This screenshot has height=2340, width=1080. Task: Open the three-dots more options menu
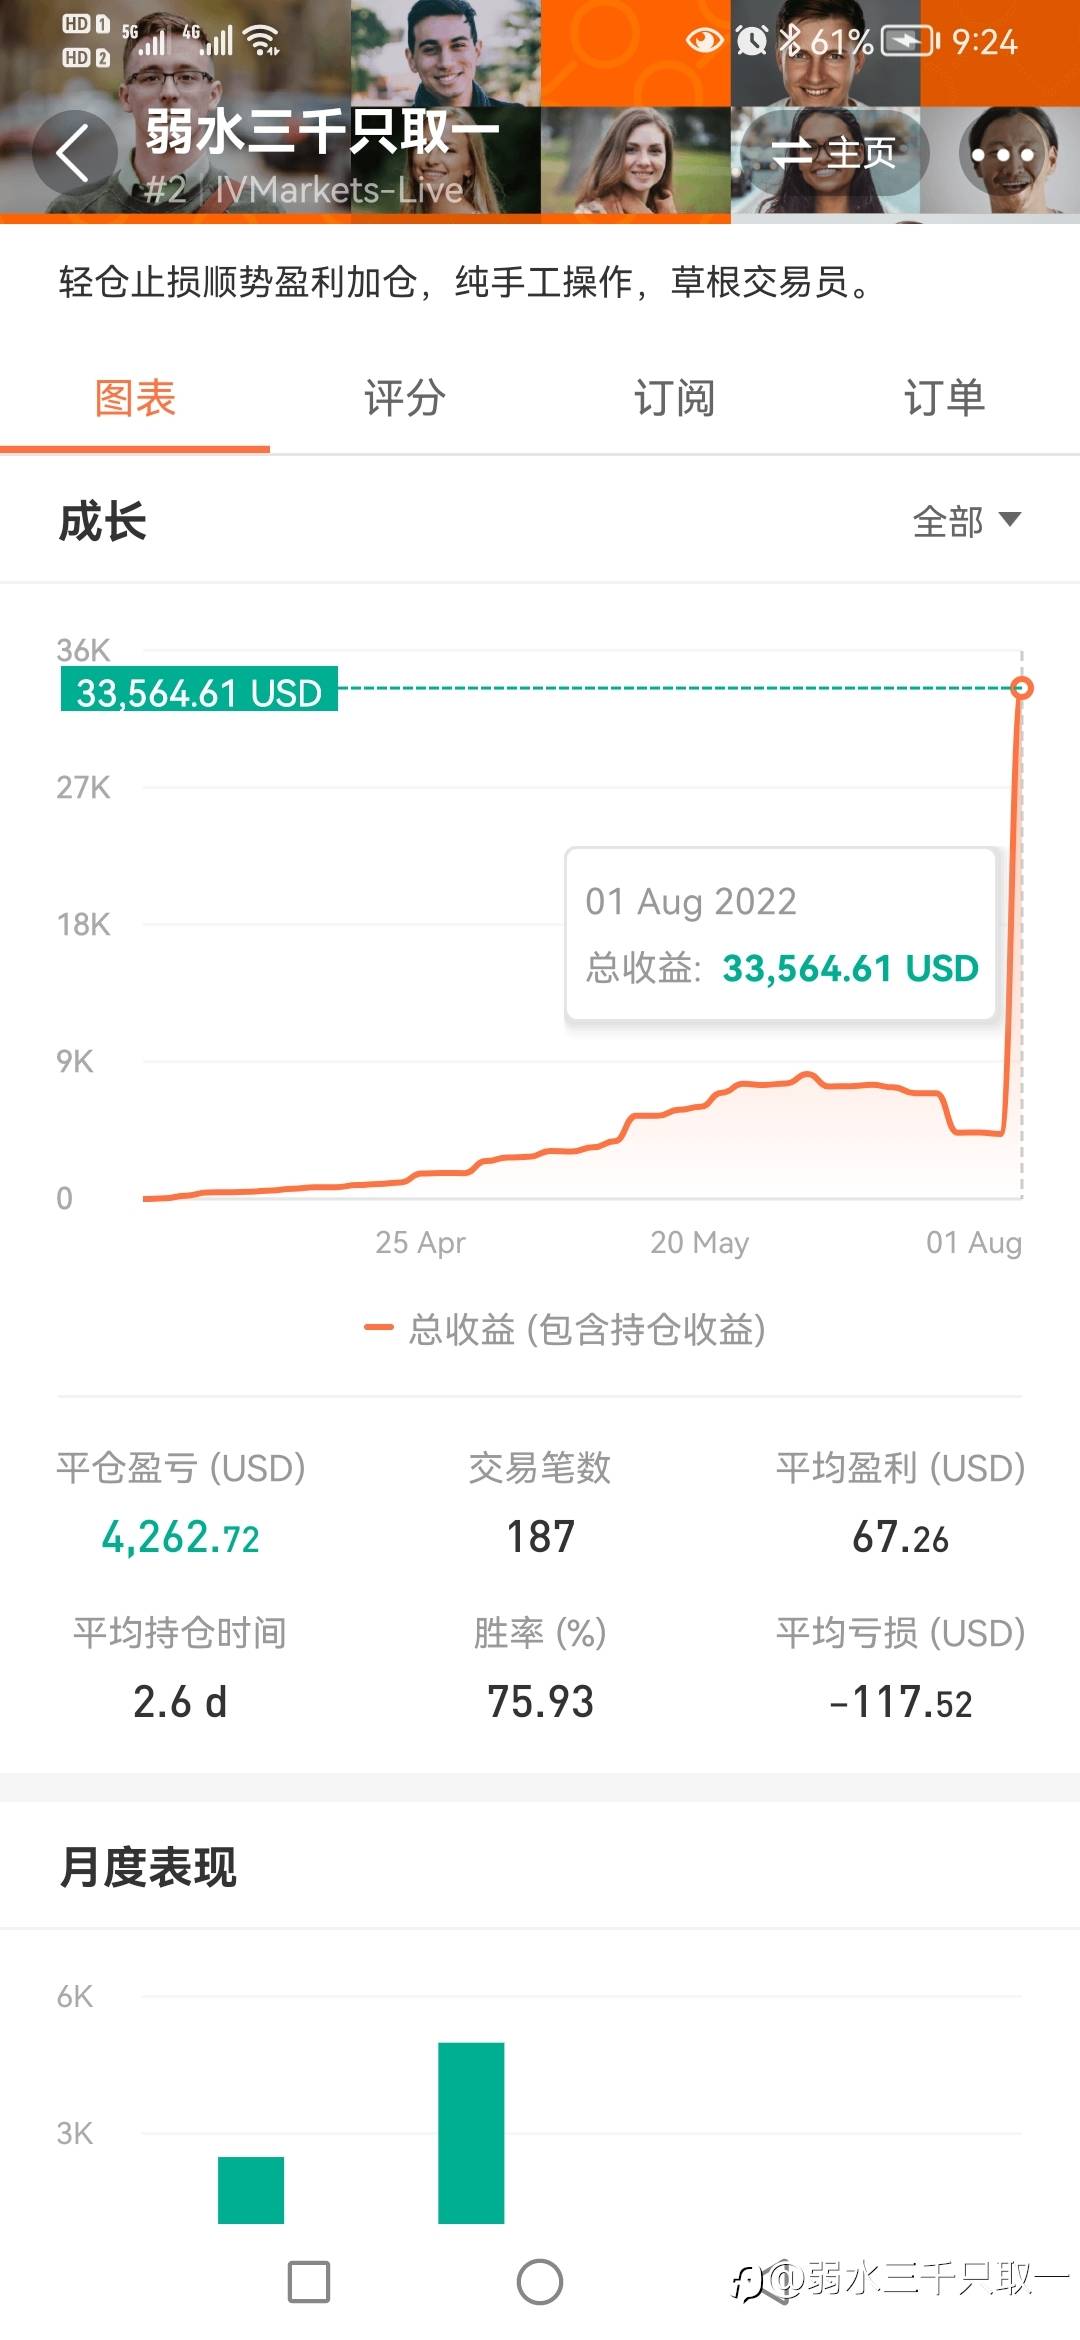[x=1003, y=155]
